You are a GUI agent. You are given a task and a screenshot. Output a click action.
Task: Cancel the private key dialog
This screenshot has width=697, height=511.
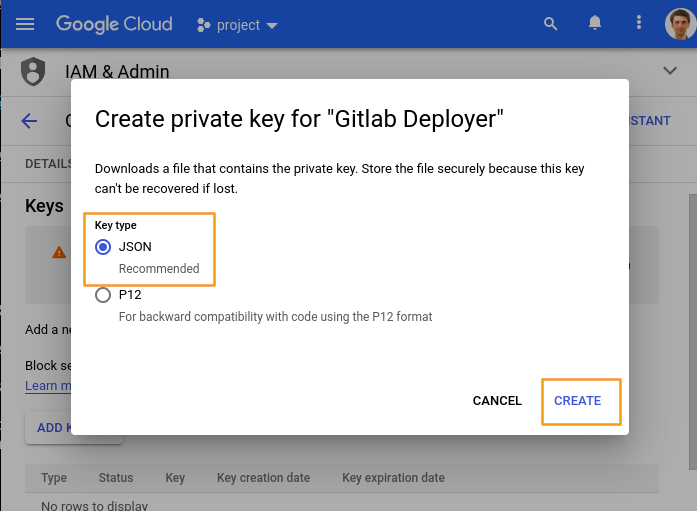click(x=497, y=401)
